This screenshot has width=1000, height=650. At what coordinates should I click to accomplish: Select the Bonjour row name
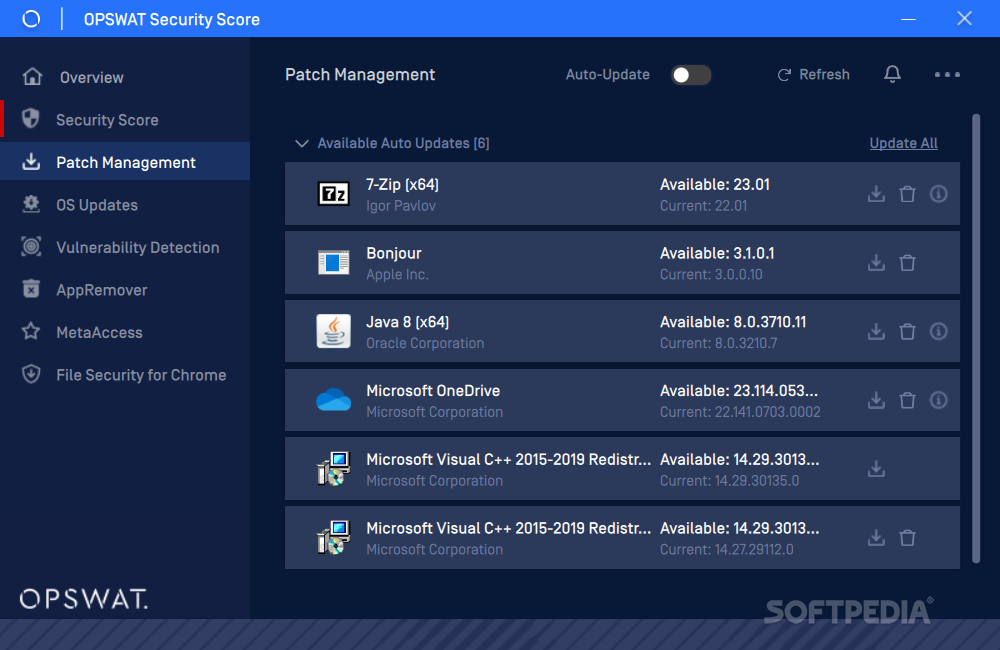(393, 253)
